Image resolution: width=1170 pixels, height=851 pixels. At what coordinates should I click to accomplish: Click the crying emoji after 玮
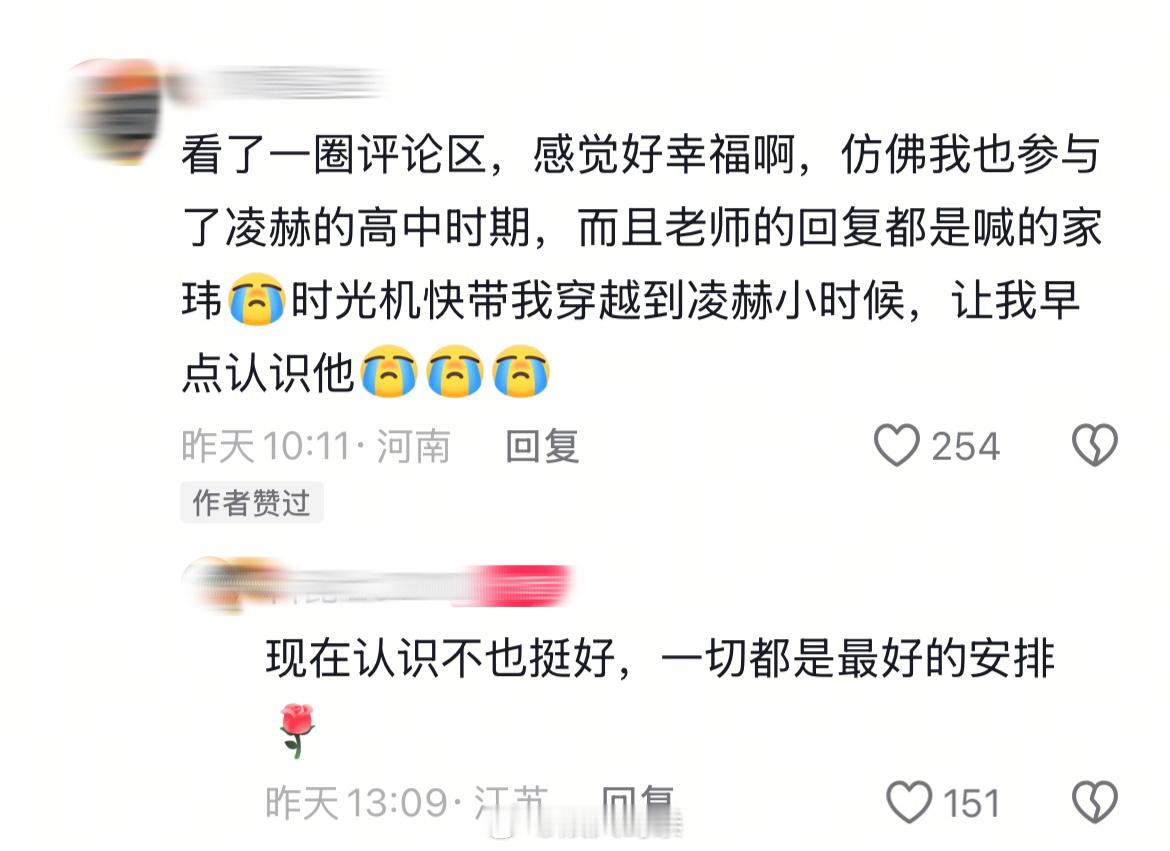click(x=257, y=299)
